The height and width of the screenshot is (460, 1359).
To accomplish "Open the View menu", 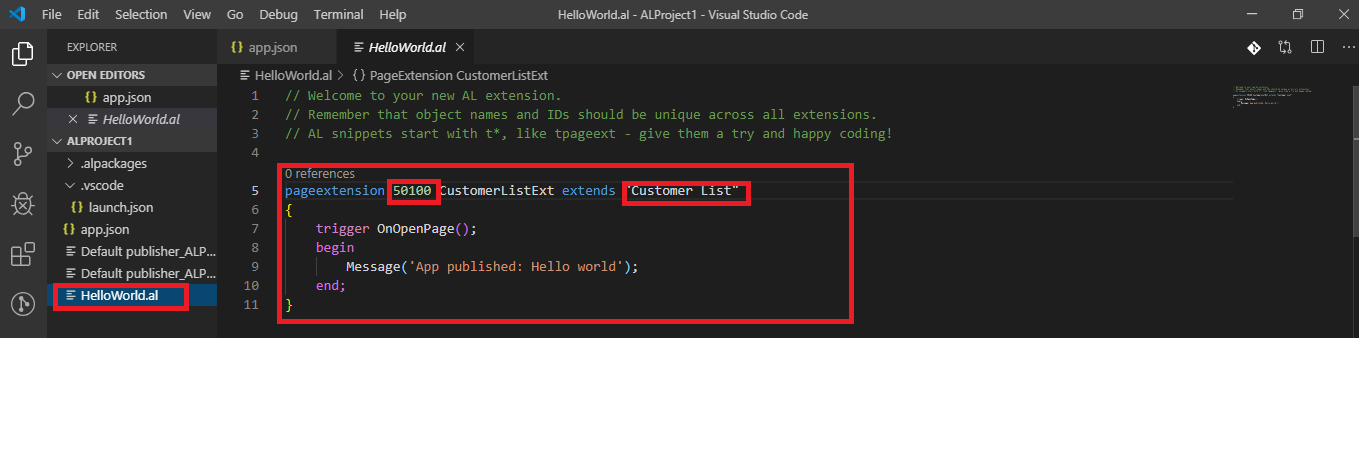I will 197,15.
